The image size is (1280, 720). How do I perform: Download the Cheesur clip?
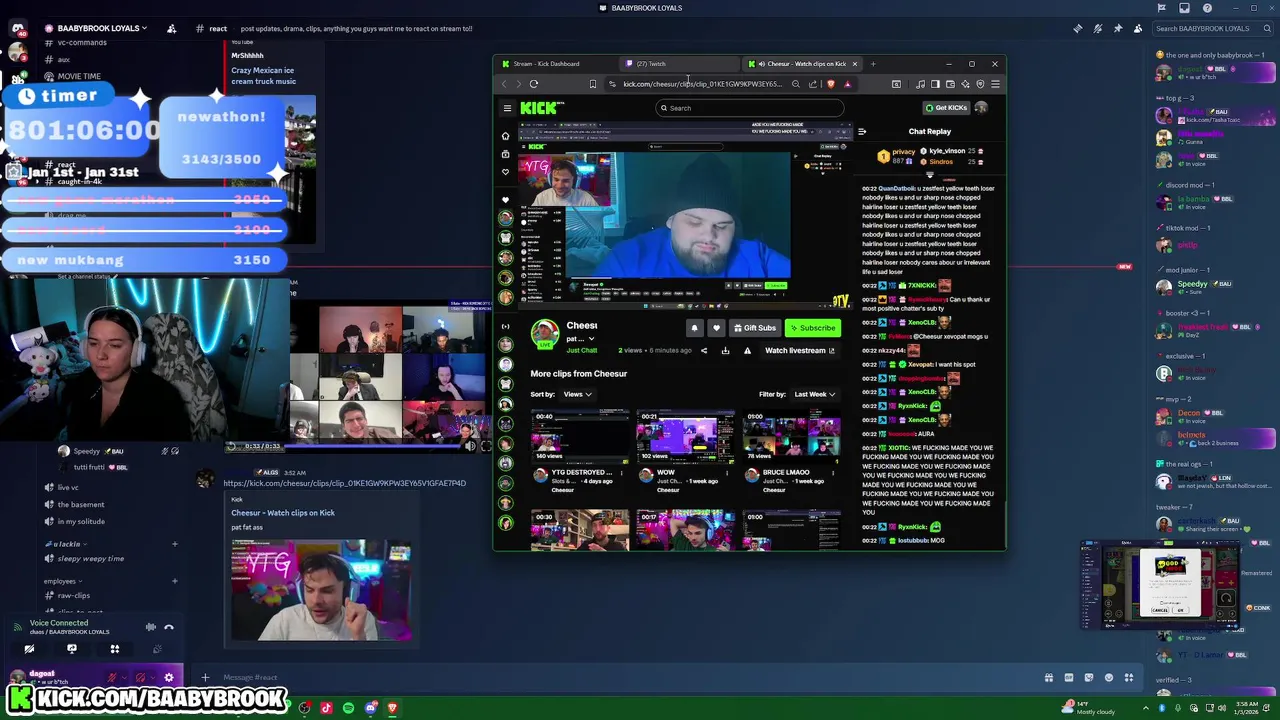point(725,351)
